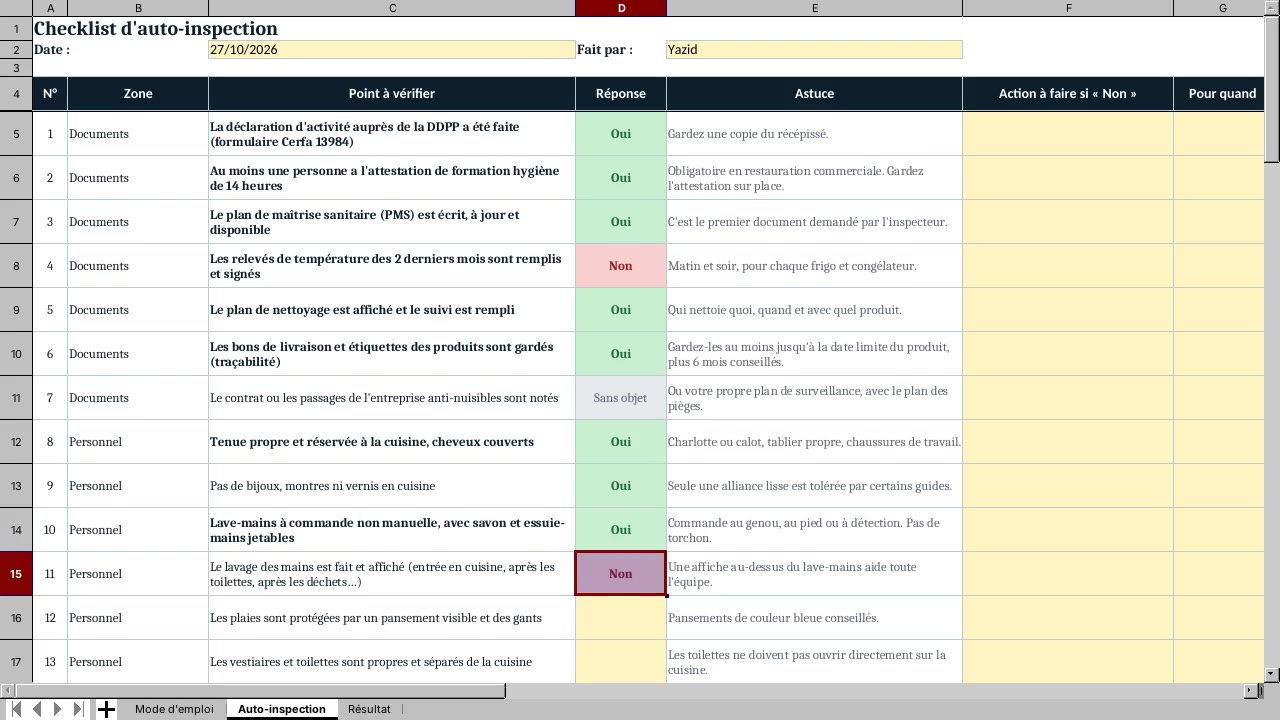Click 'Pansements de couleur bleue conseillés.' cell
1280x720 pixels.
(x=814, y=618)
